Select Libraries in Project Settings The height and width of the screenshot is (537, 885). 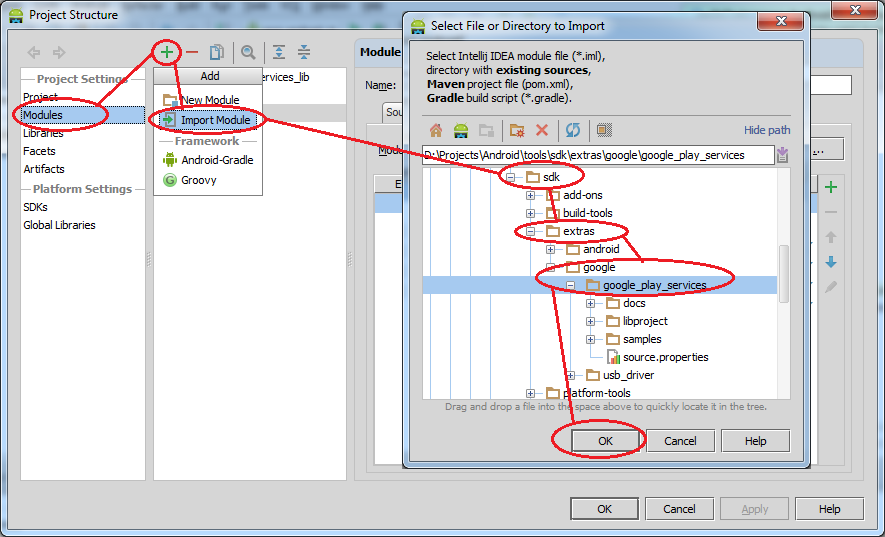pyautogui.click(x=43, y=133)
